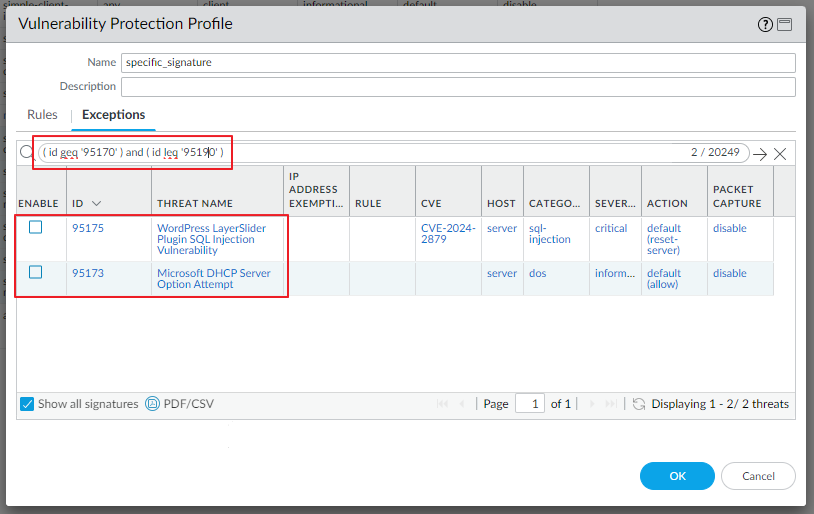Enable exception for threat 95175
The height and width of the screenshot is (514, 814).
coord(35,227)
